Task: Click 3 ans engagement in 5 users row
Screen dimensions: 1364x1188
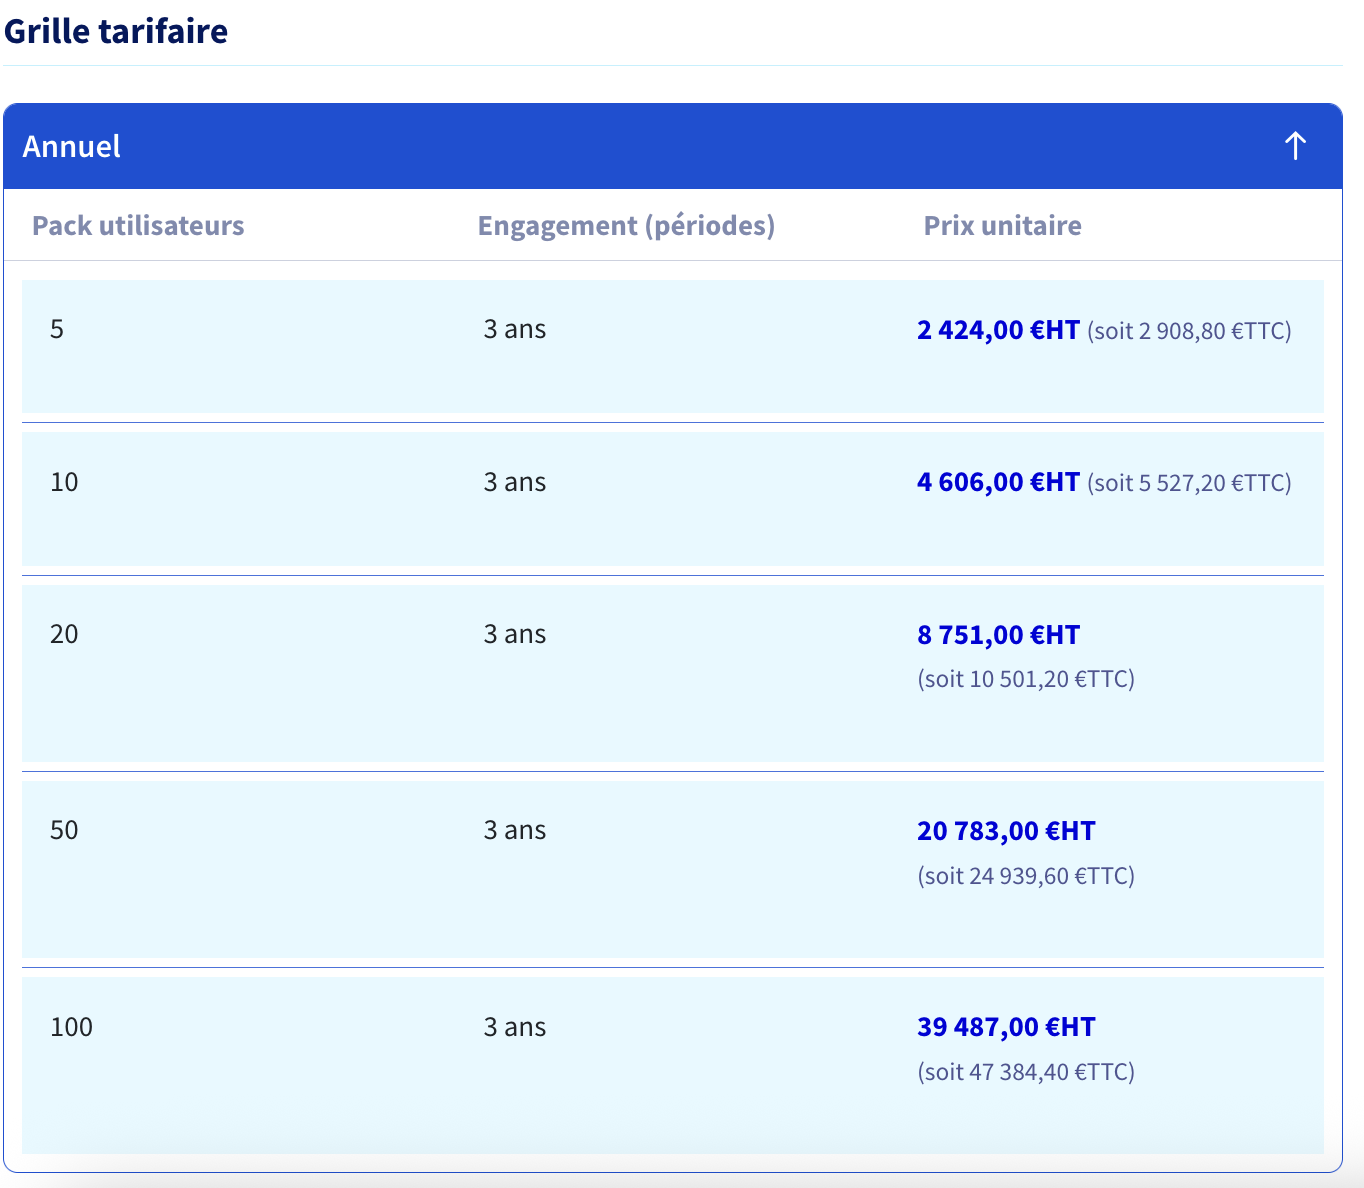Action: click(x=515, y=329)
